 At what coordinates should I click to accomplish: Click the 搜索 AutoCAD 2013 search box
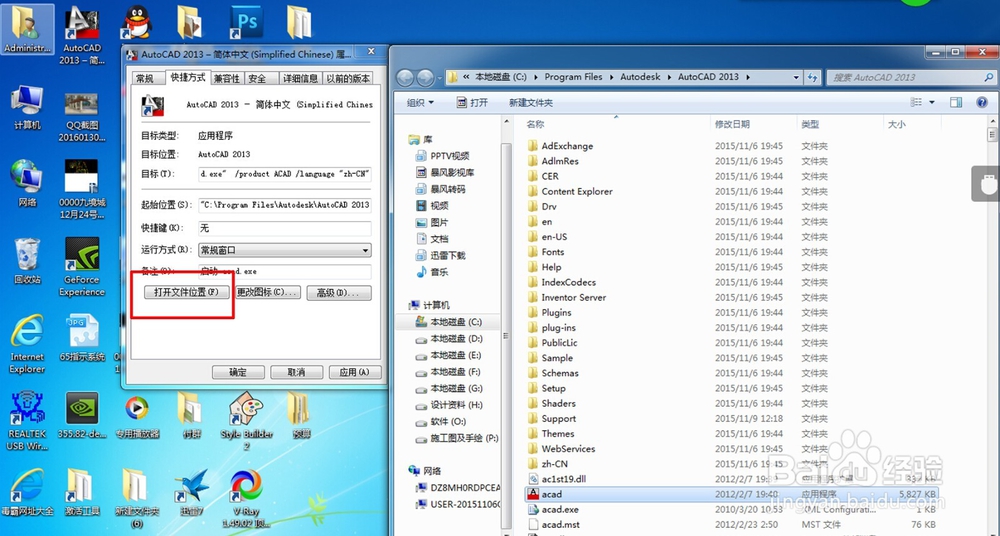(910, 77)
